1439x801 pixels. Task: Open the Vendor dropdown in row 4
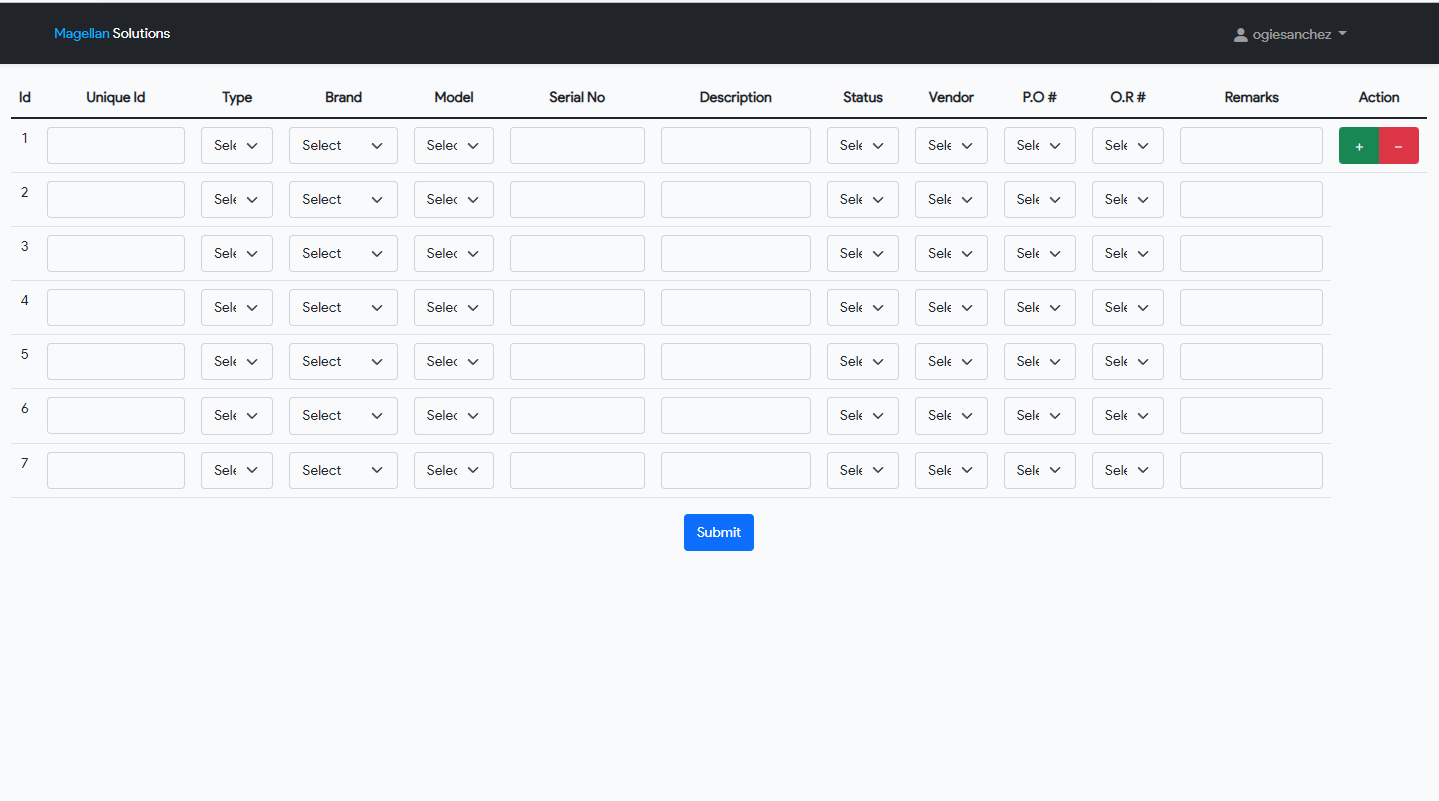point(951,307)
